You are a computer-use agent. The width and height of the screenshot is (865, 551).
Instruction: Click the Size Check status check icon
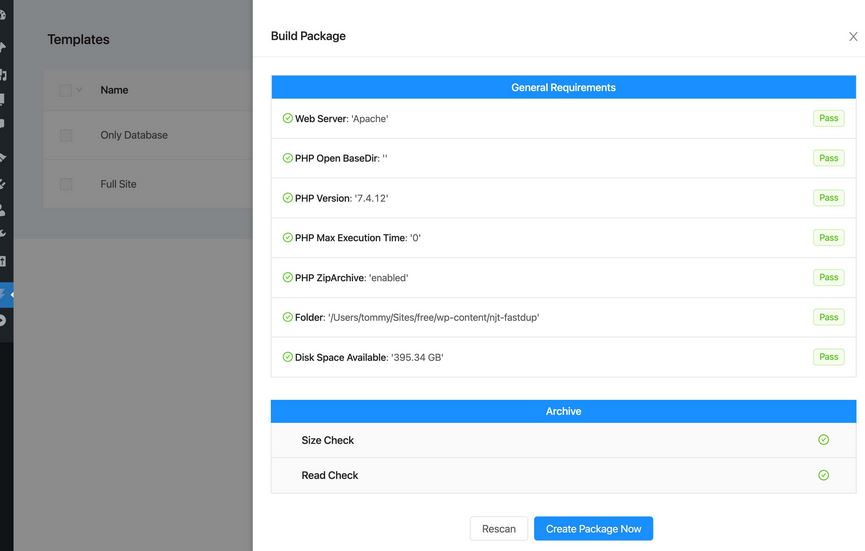(823, 440)
